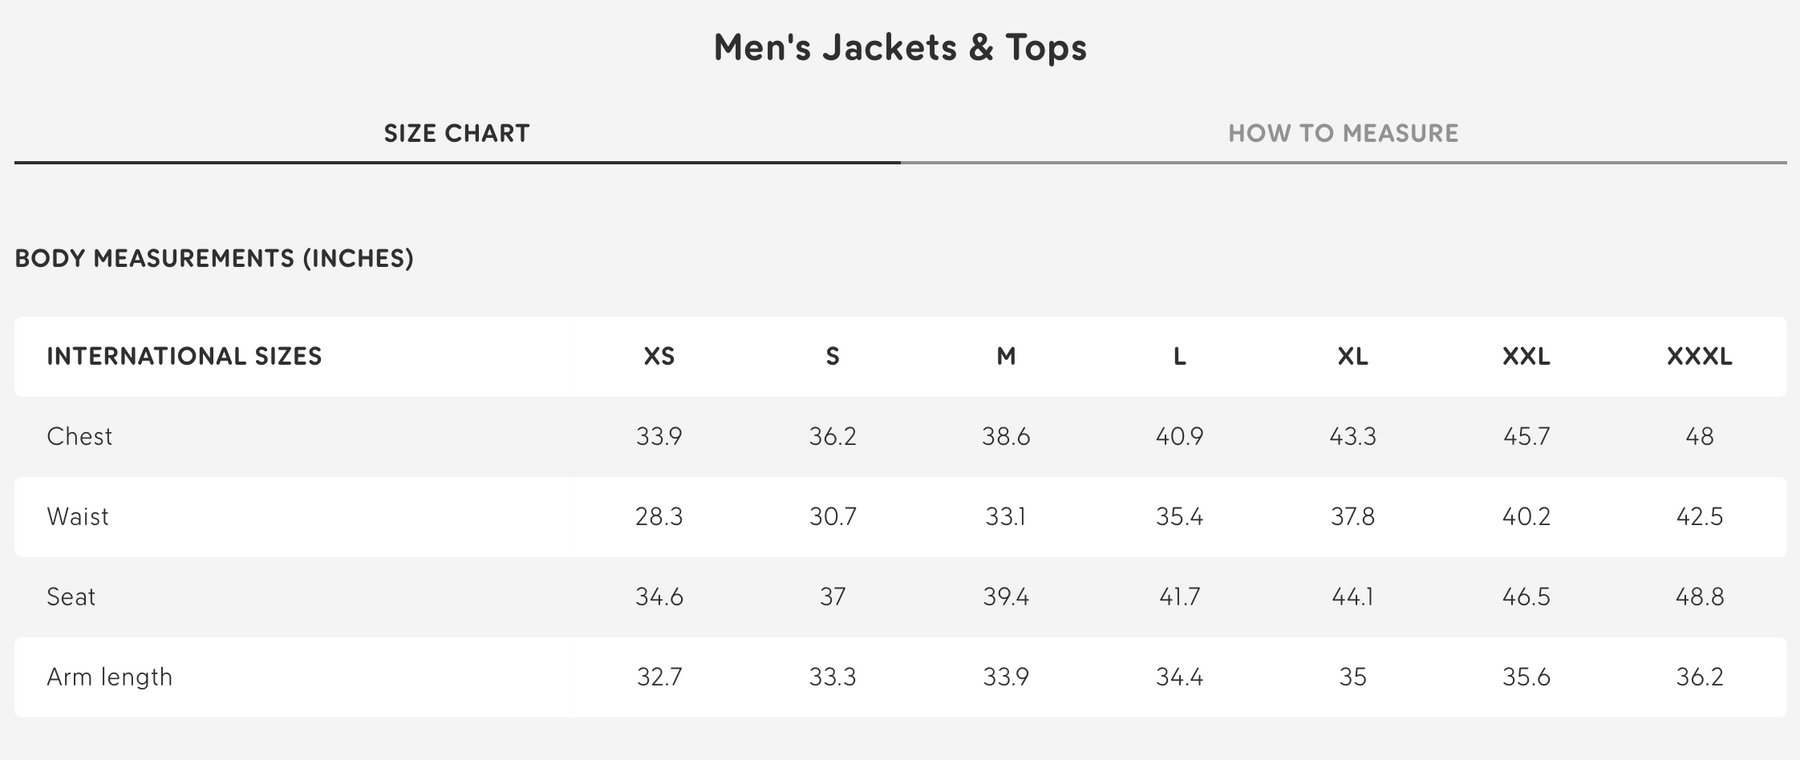Screen dimensions: 1800x760
Task: Click the Arm length row label
Action: 110,677
